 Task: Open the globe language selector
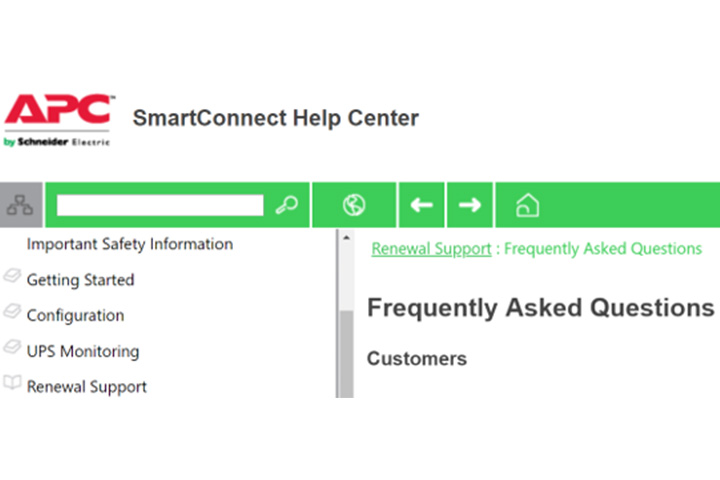(x=353, y=206)
